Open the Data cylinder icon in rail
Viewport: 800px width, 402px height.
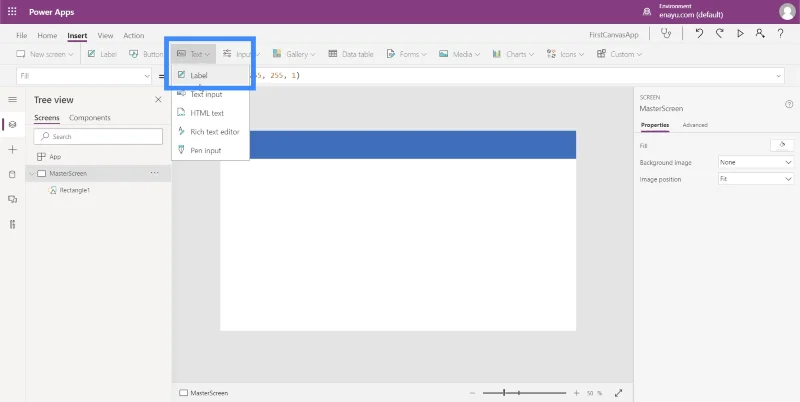(x=13, y=174)
